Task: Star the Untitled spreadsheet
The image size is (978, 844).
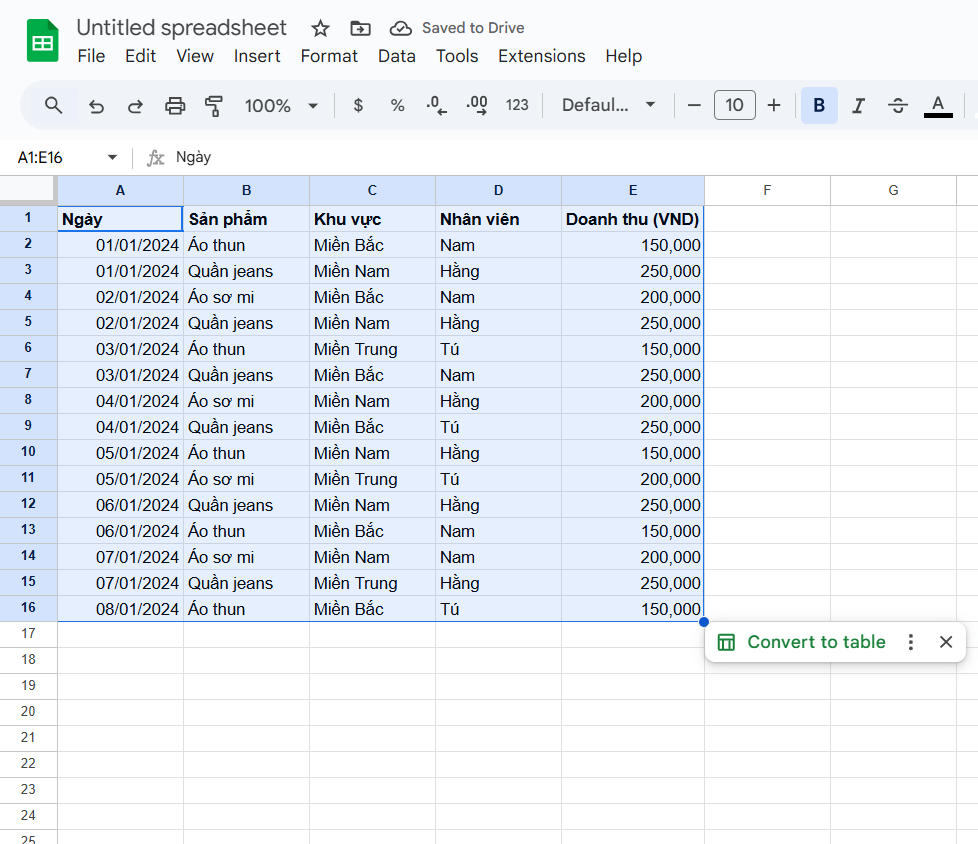Action: [320, 28]
